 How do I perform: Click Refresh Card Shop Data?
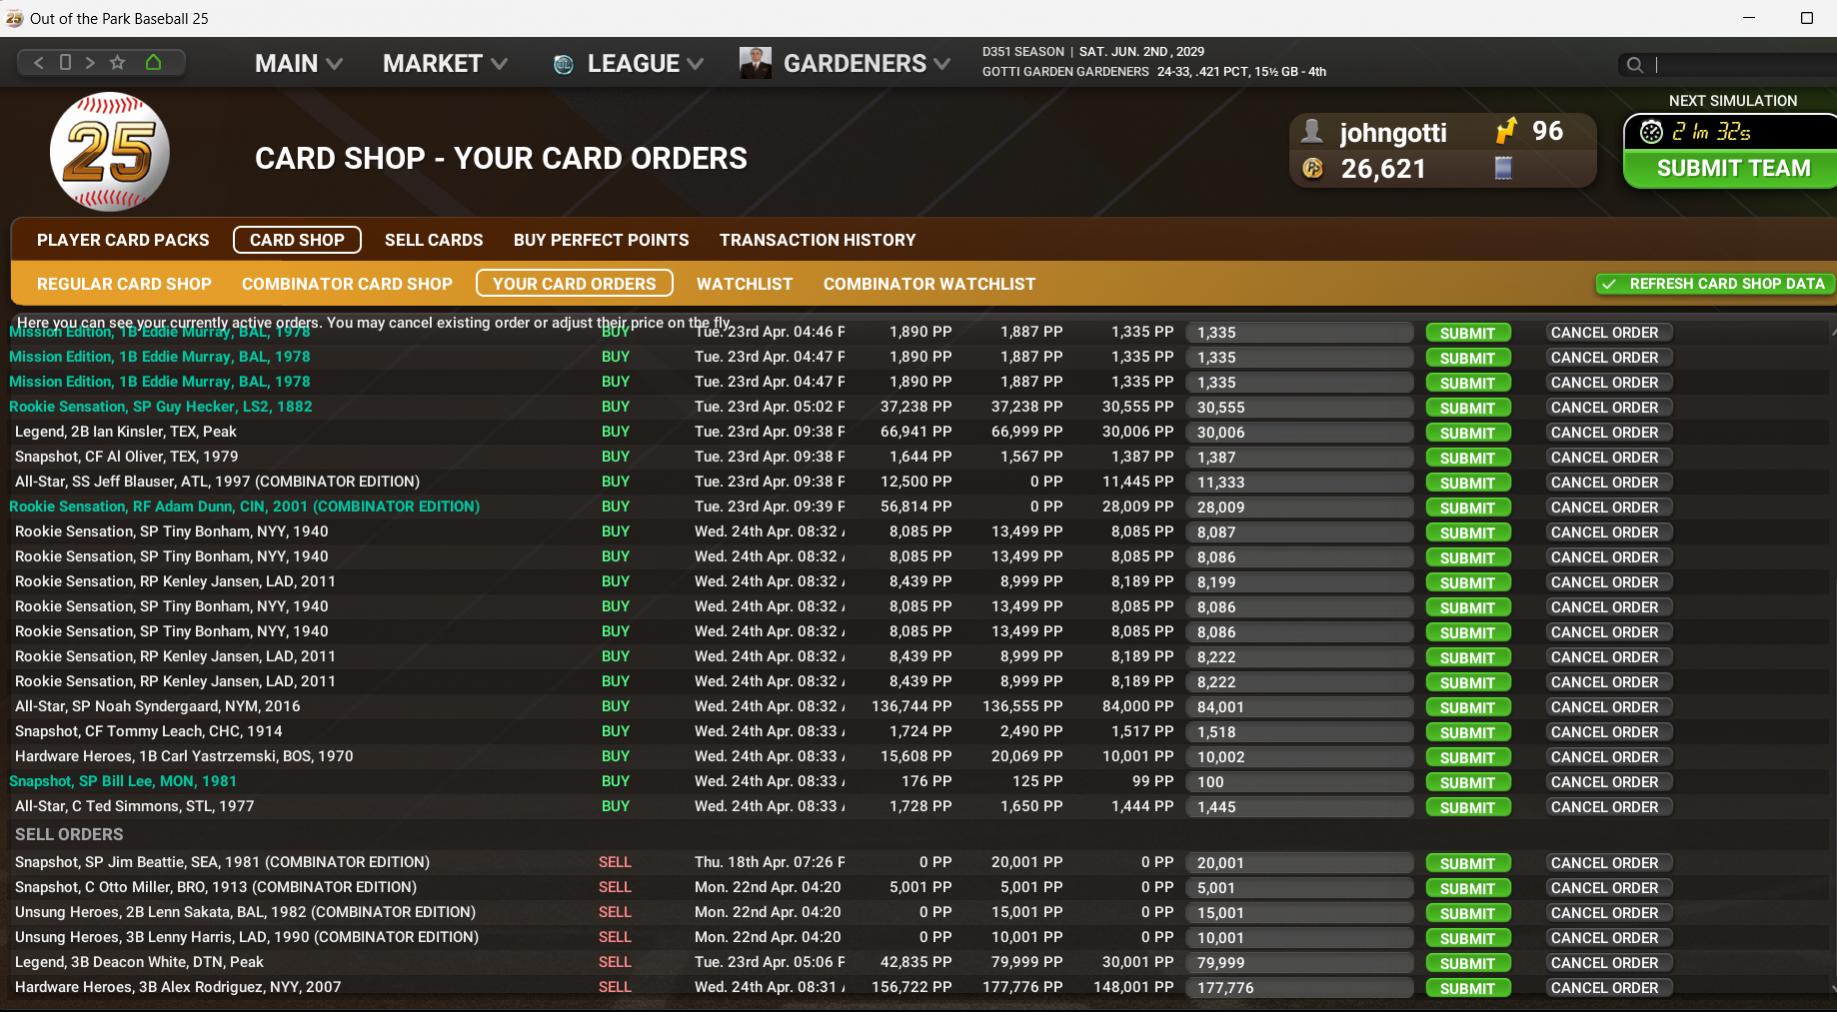click(x=1714, y=284)
